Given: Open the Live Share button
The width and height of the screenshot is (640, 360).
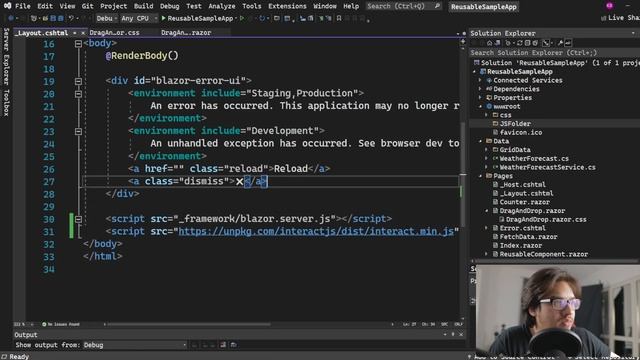Looking at the screenshot, I should pyautogui.click(x=620, y=18).
